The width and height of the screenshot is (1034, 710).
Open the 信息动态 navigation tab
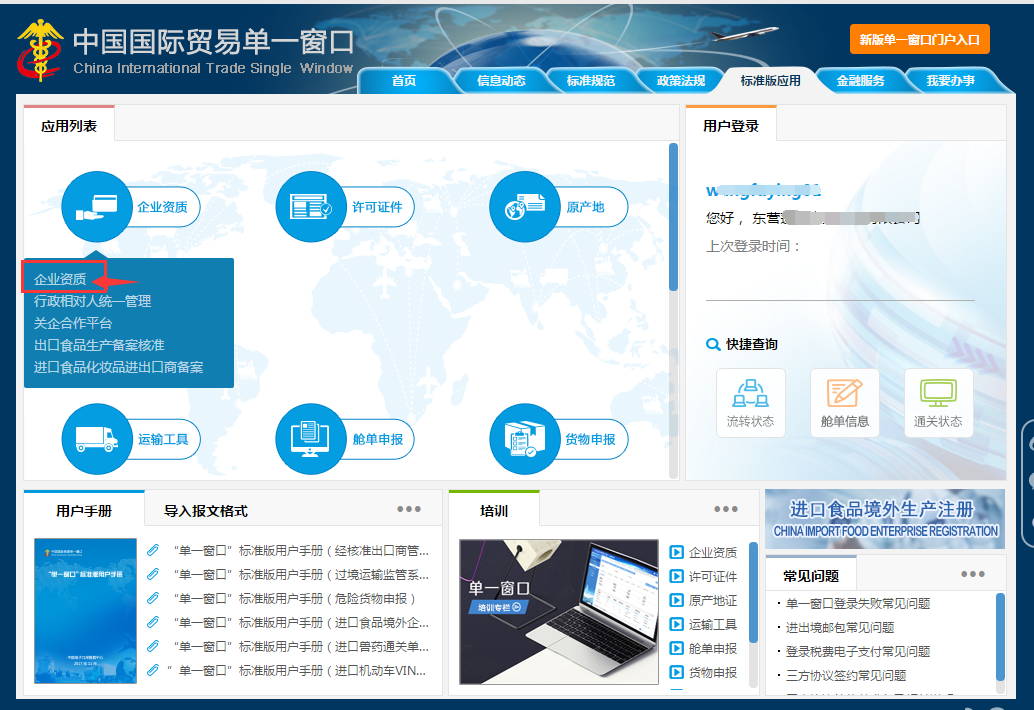point(501,80)
